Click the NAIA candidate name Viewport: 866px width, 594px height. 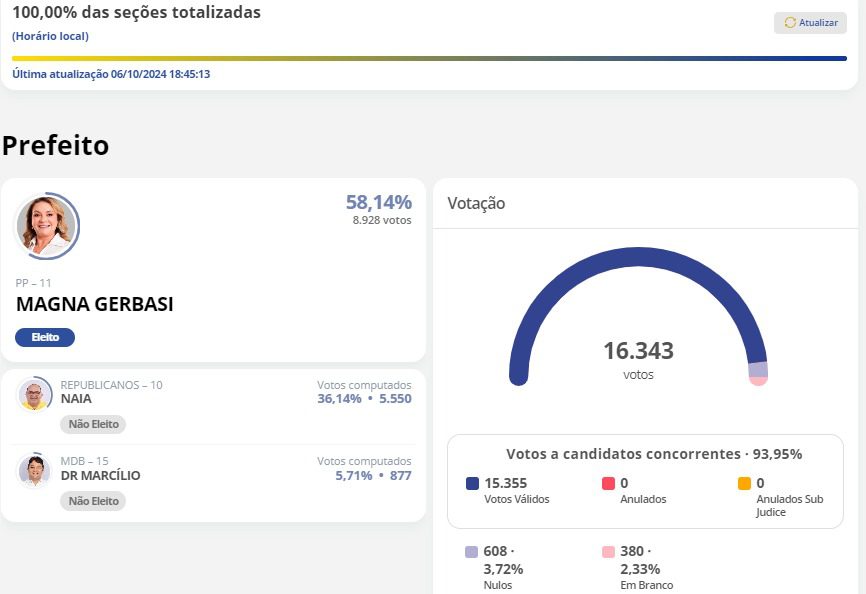coord(76,399)
